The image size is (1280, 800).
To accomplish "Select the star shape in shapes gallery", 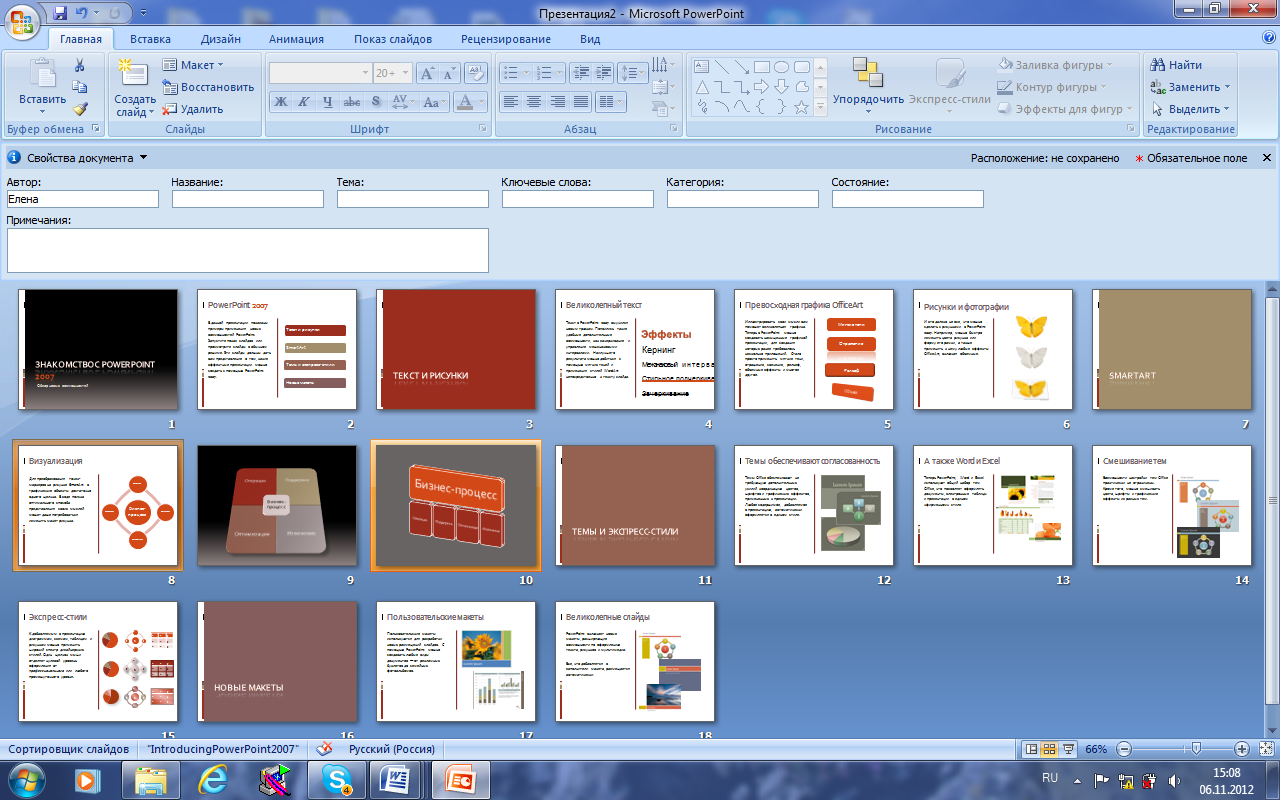I will coord(801,107).
